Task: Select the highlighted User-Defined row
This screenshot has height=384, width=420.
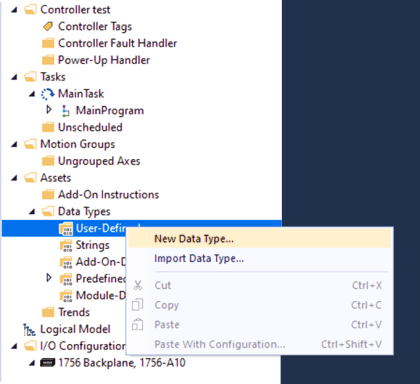Action: coord(142,228)
